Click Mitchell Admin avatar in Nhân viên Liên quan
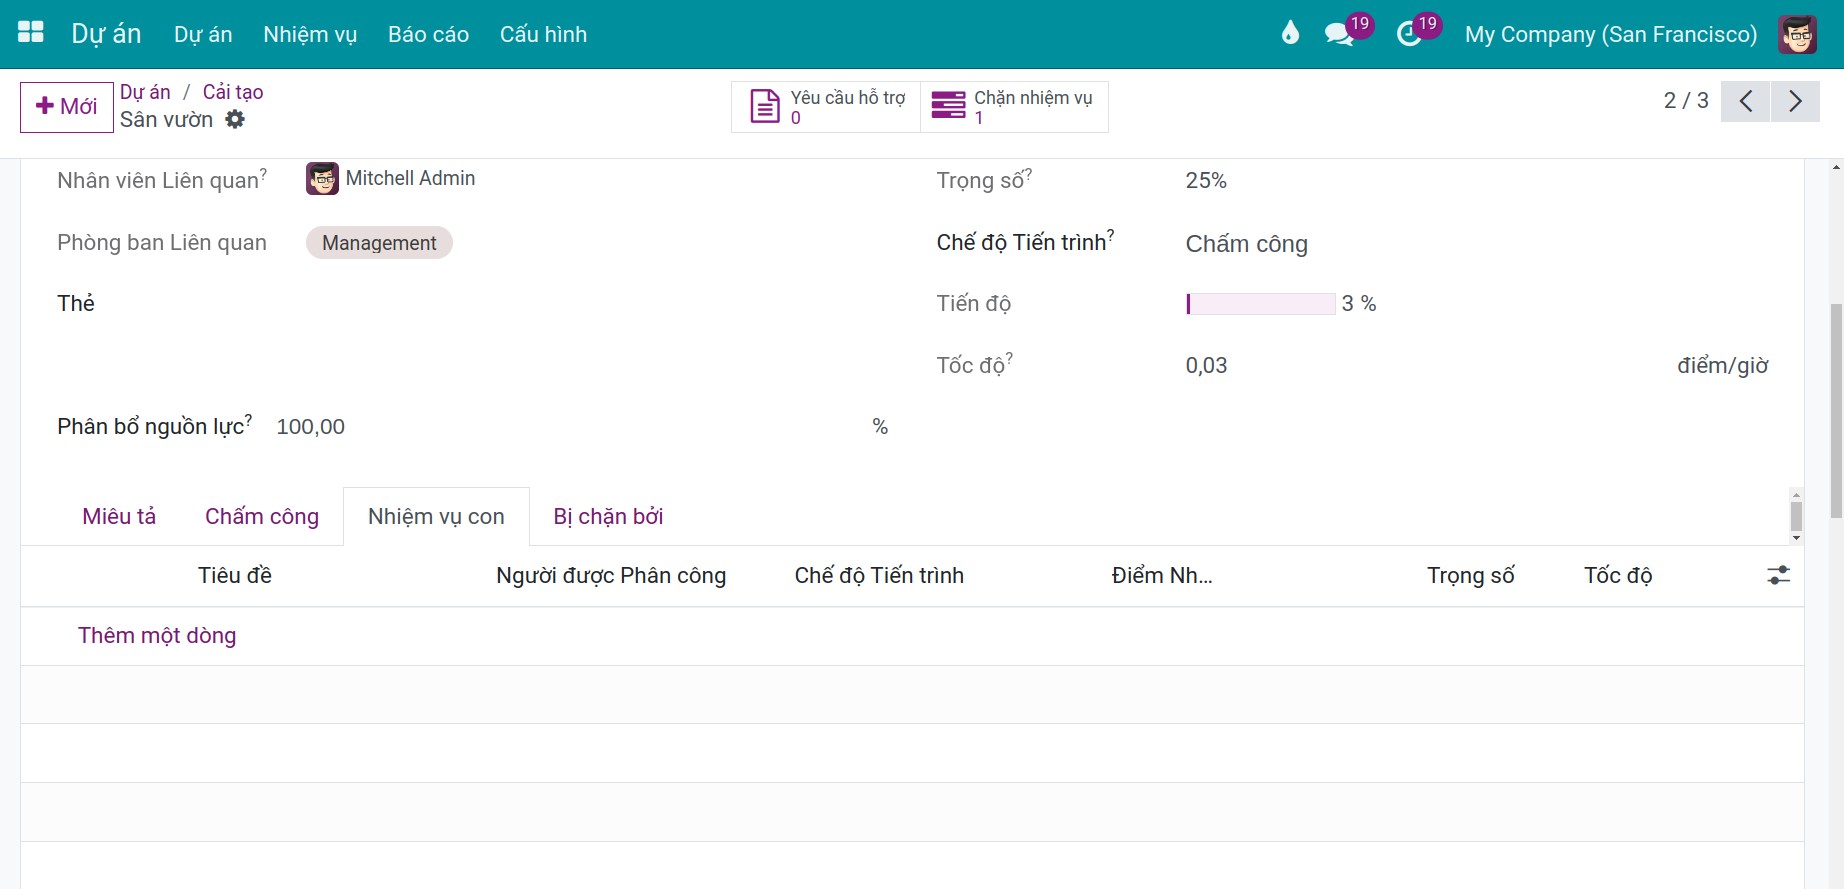This screenshot has height=889, width=1844. point(322,179)
